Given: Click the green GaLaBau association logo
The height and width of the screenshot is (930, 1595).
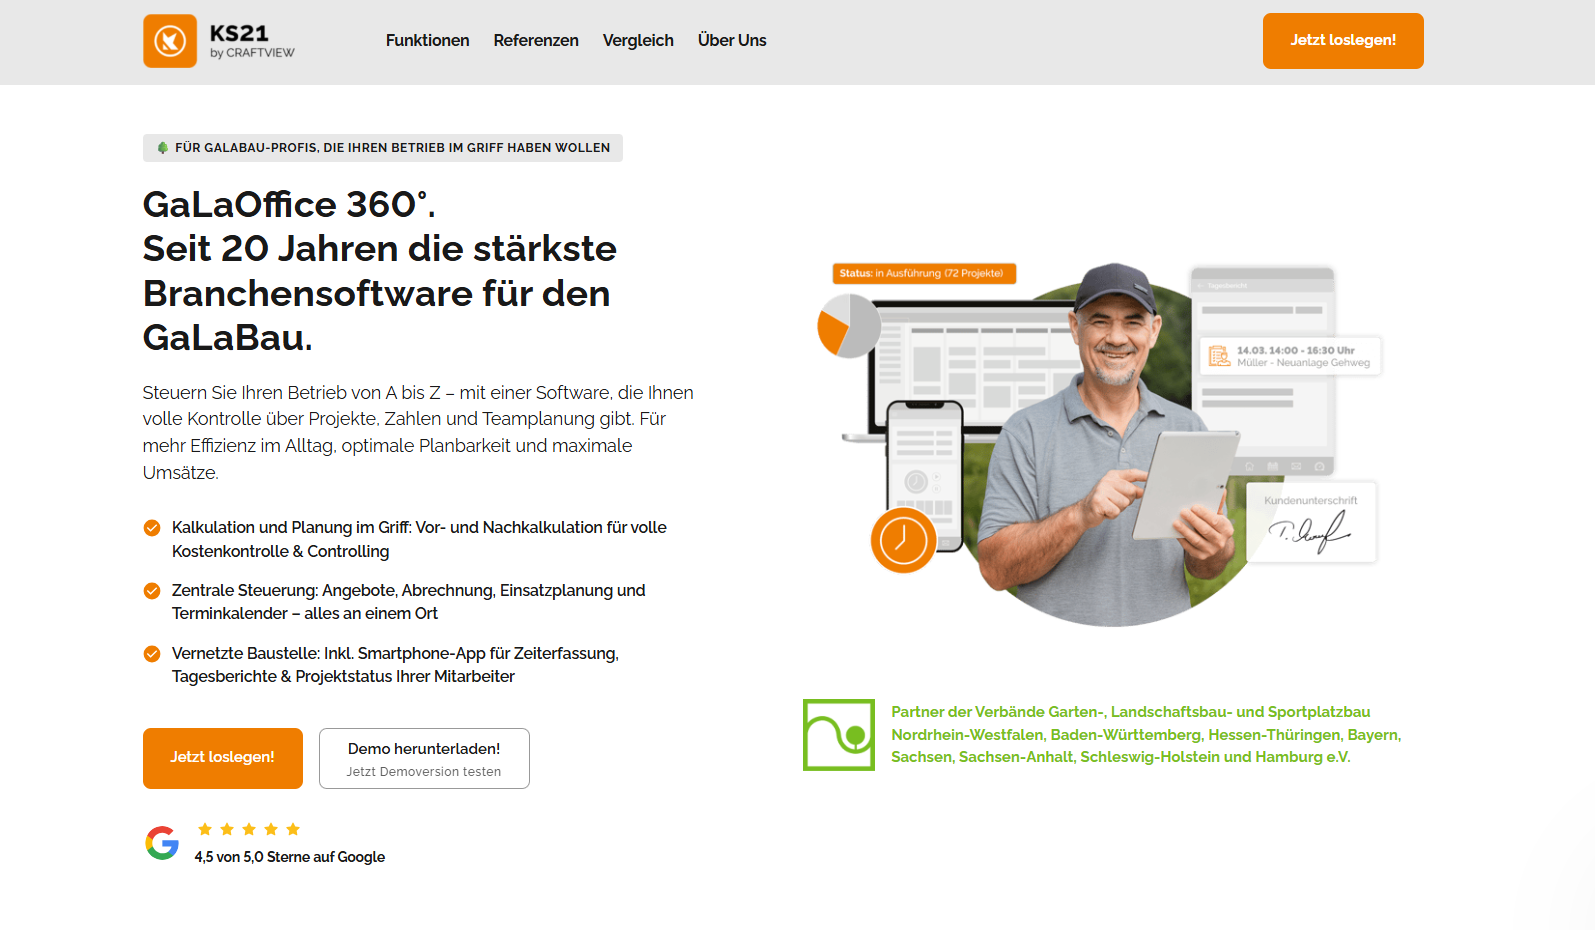Looking at the screenshot, I should point(839,735).
